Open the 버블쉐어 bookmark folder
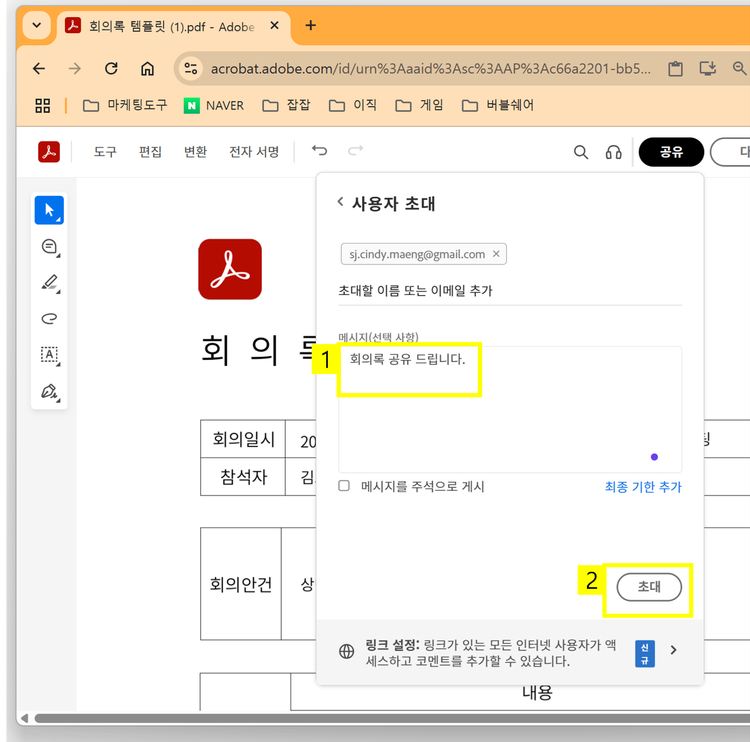This screenshot has width=750, height=742. click(498, 105)
